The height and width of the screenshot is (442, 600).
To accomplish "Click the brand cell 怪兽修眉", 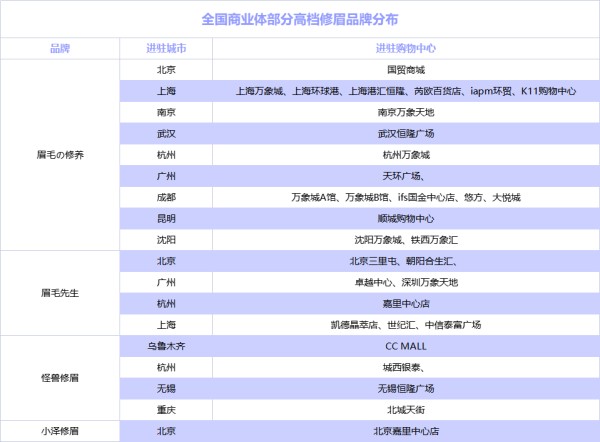I will point(60,378).
